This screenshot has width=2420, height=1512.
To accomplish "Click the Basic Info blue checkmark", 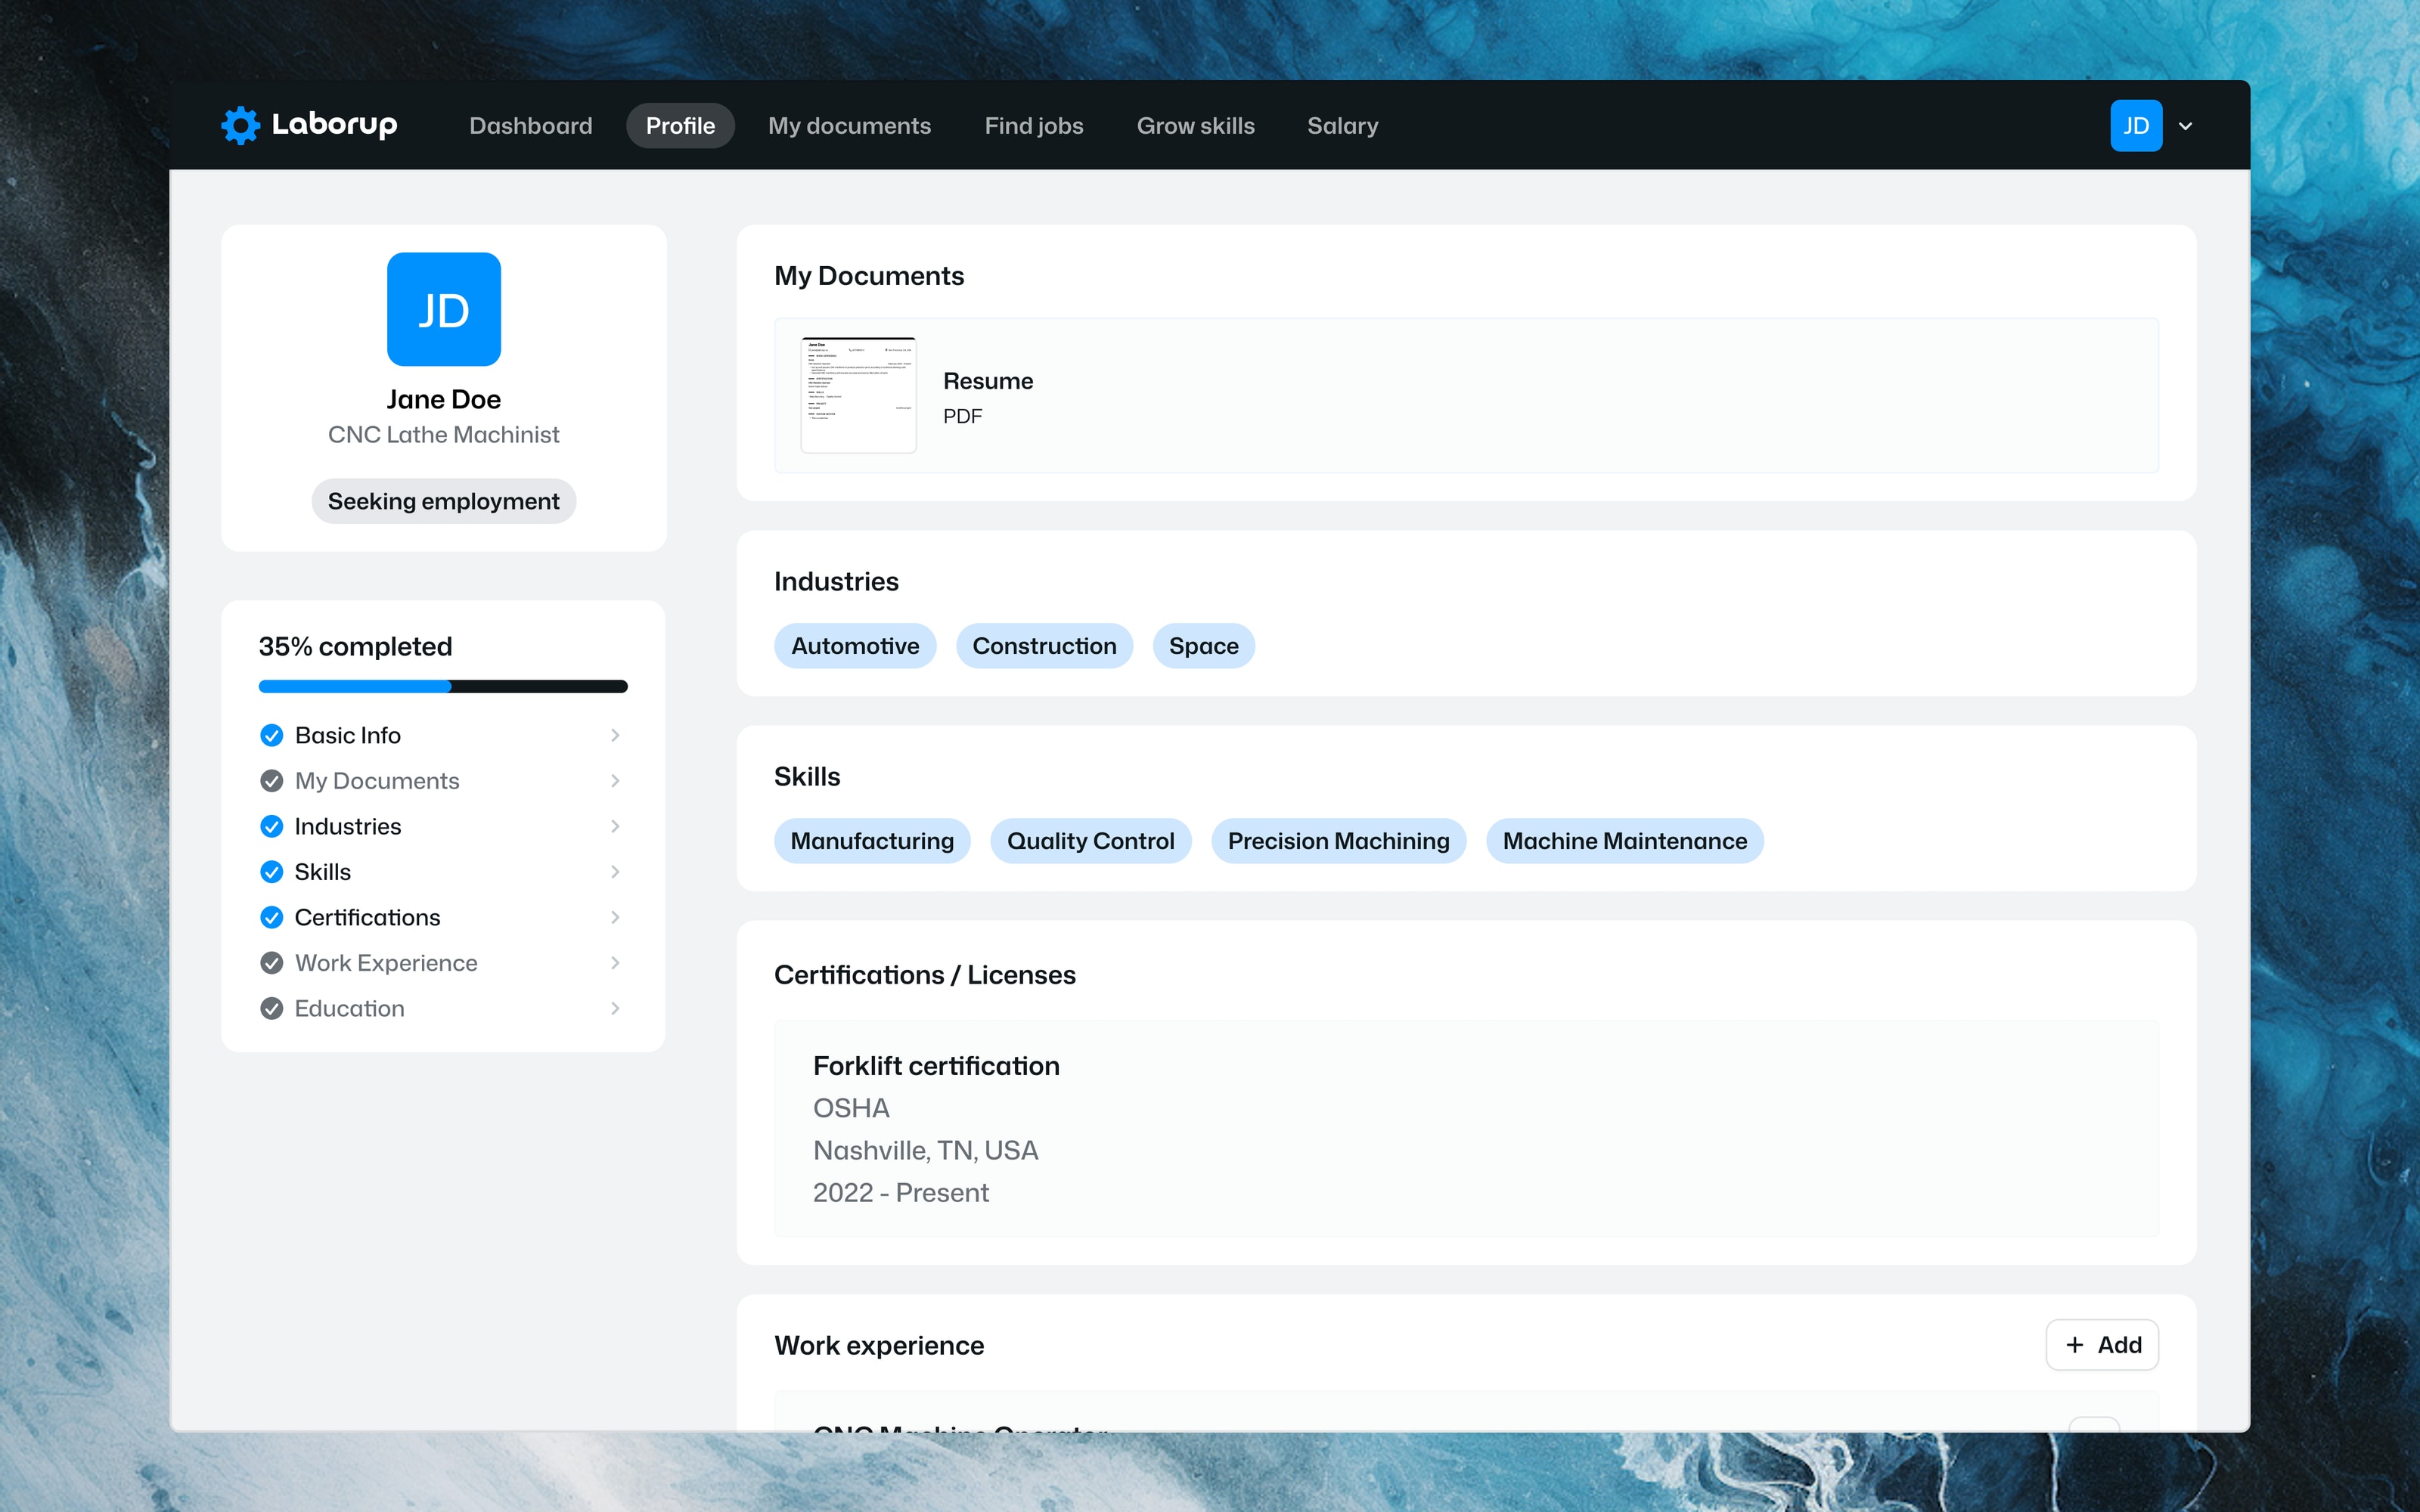I will (x=271, y=735).
